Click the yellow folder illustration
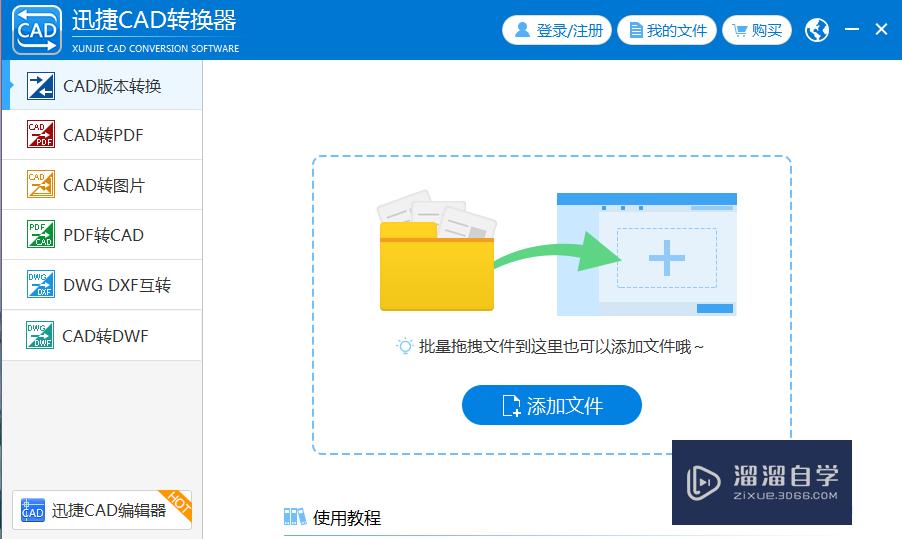 click(437, 251)
